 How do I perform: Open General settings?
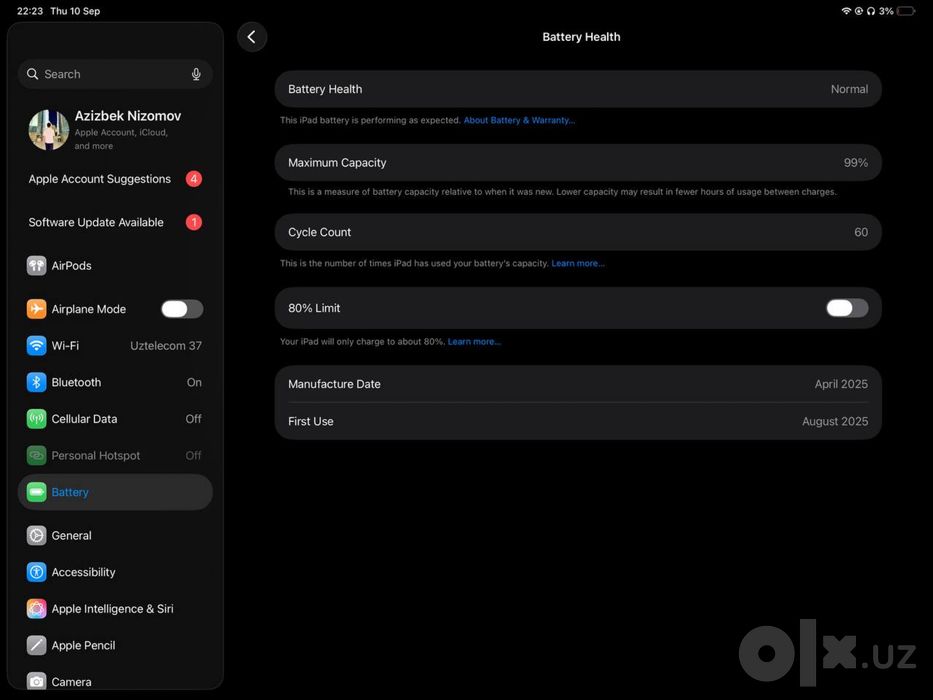pos(115,535)
